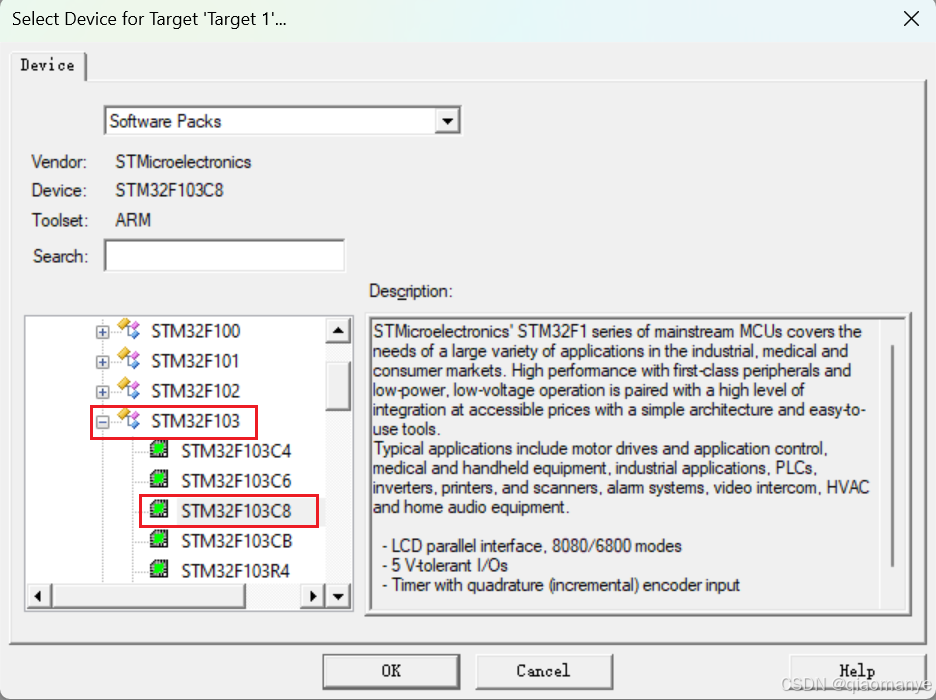Open Help for device selection
Screen dimensions: 936x700
pos(857,671)
